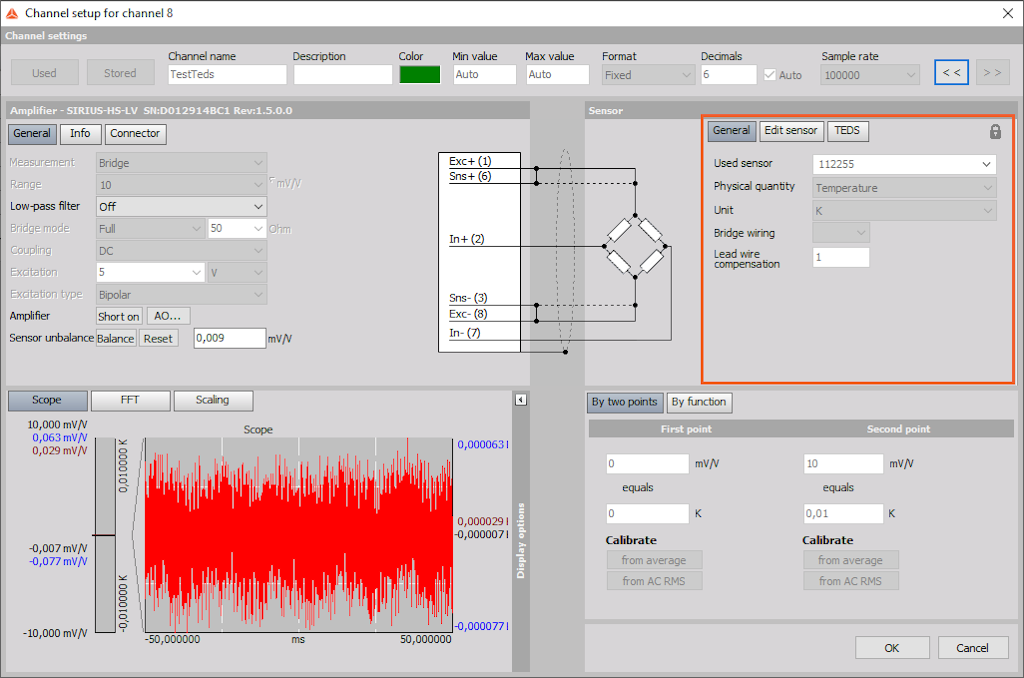This screenshot has width=1024, height=678.
Task: Open the Edit sensor tab
Action: (791, 131)
